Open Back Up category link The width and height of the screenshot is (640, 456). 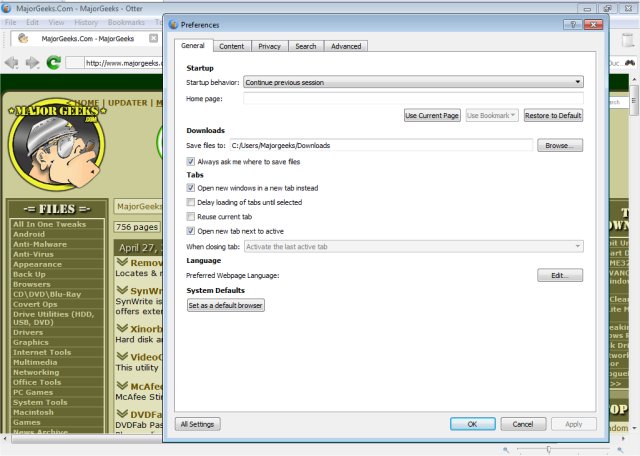tap(29, 274)
